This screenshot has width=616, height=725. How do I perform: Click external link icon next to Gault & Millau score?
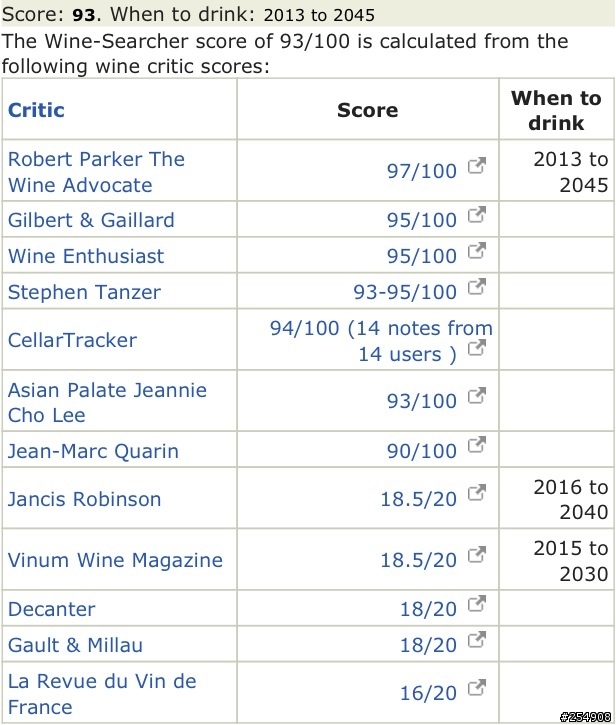coord(477,639)
